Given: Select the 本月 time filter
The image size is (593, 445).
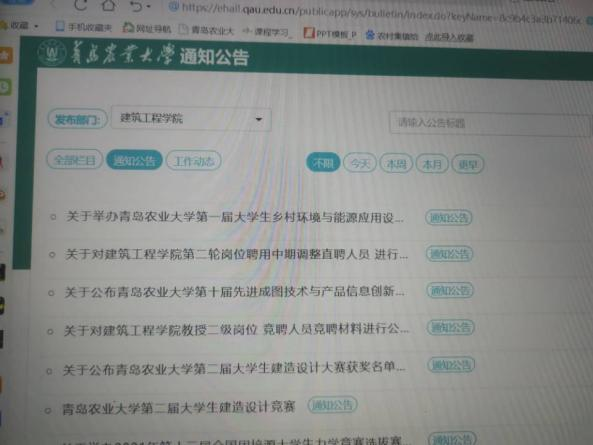Looking at the screenshot, I should [x=432, y=164].
